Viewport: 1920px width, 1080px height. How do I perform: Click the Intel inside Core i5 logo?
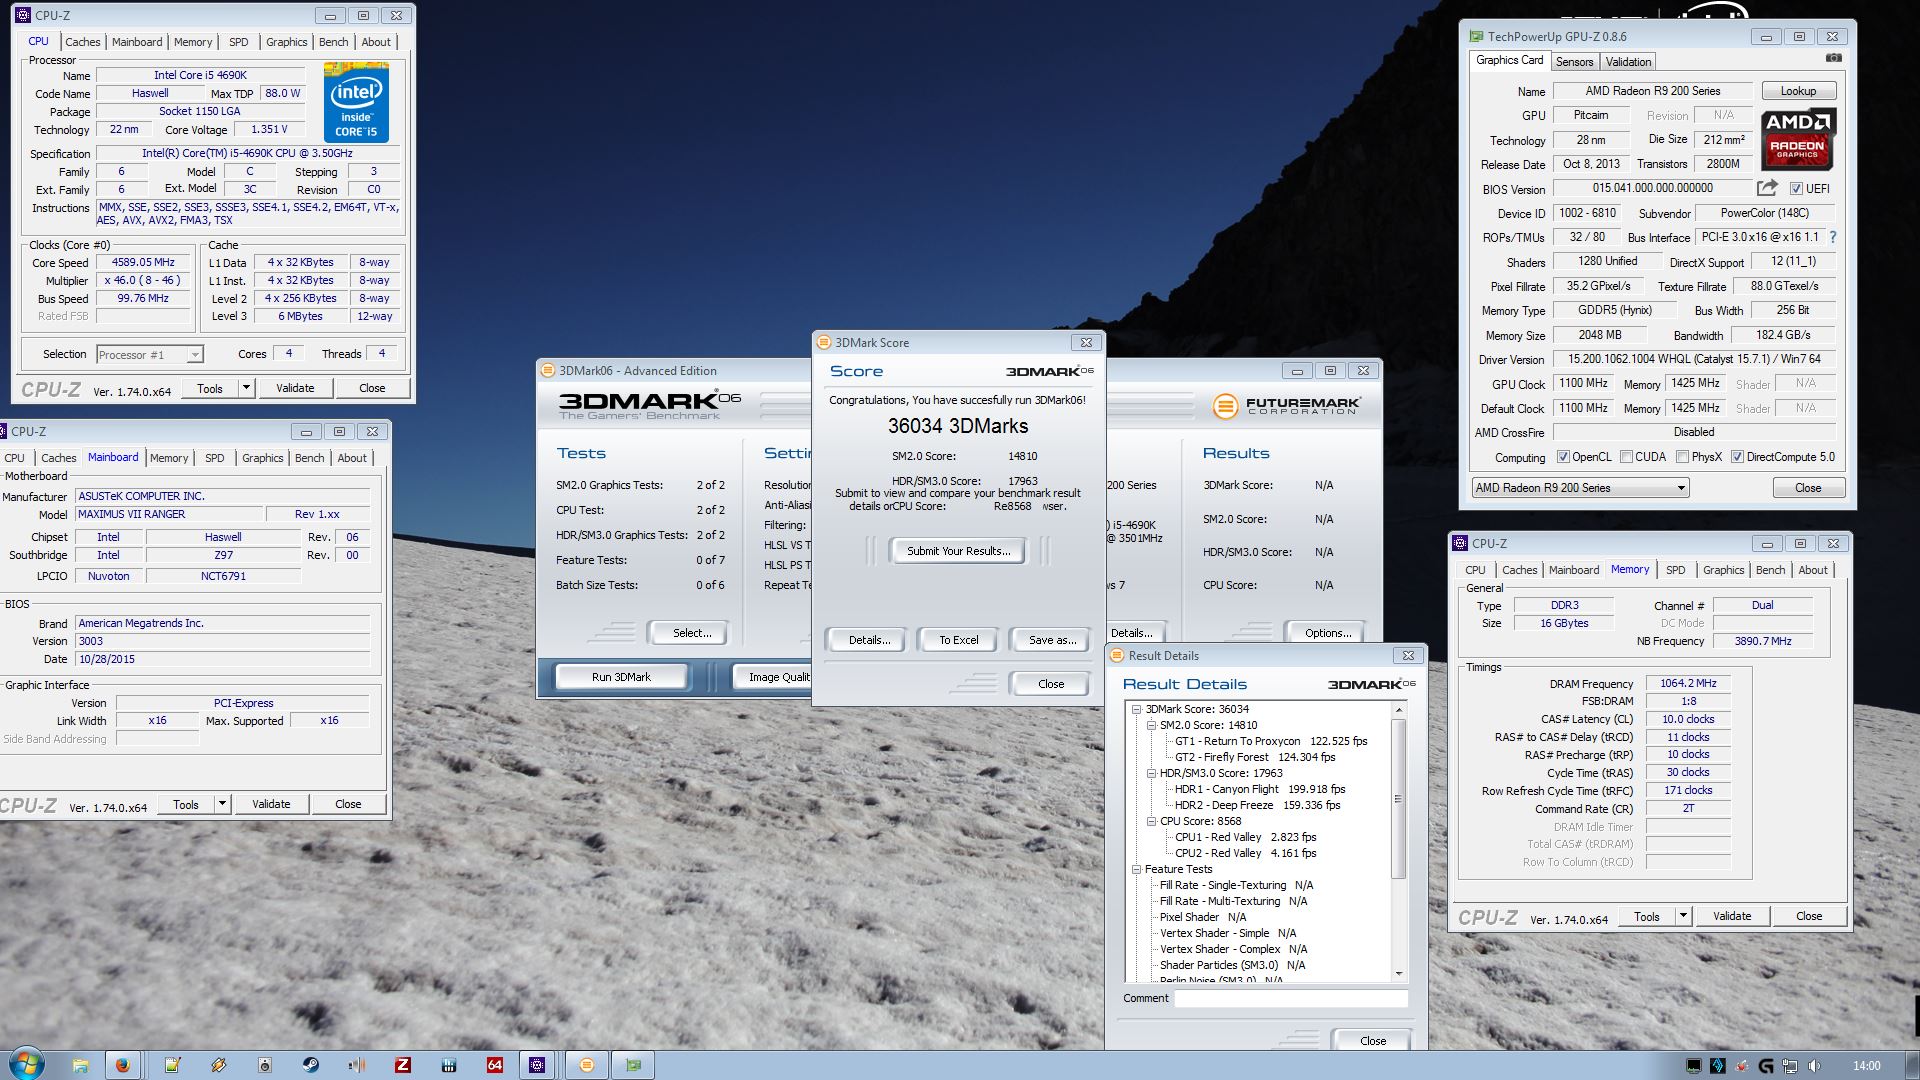(x=356, y=103)
